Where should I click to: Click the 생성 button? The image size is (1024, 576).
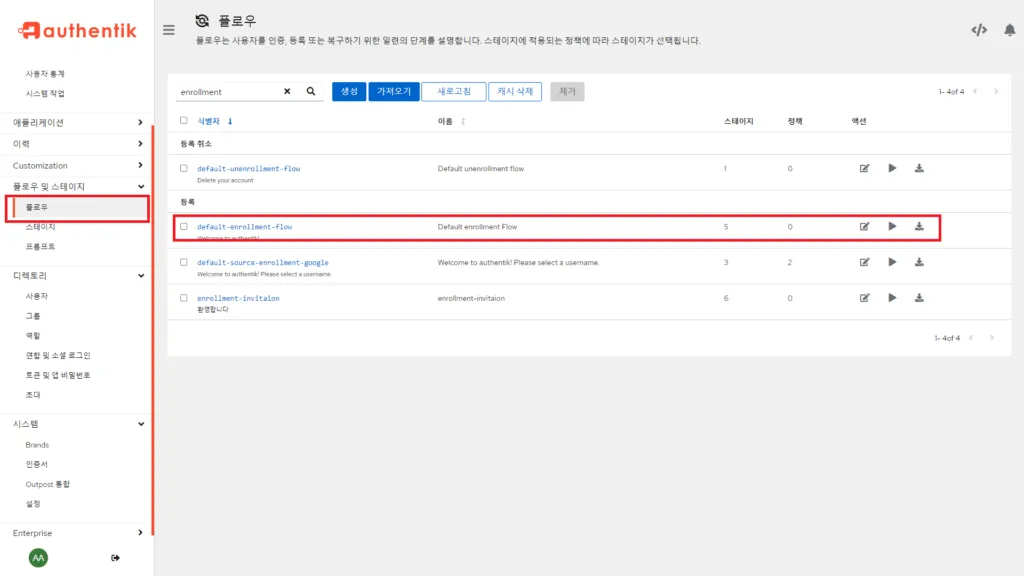[349, 91]
